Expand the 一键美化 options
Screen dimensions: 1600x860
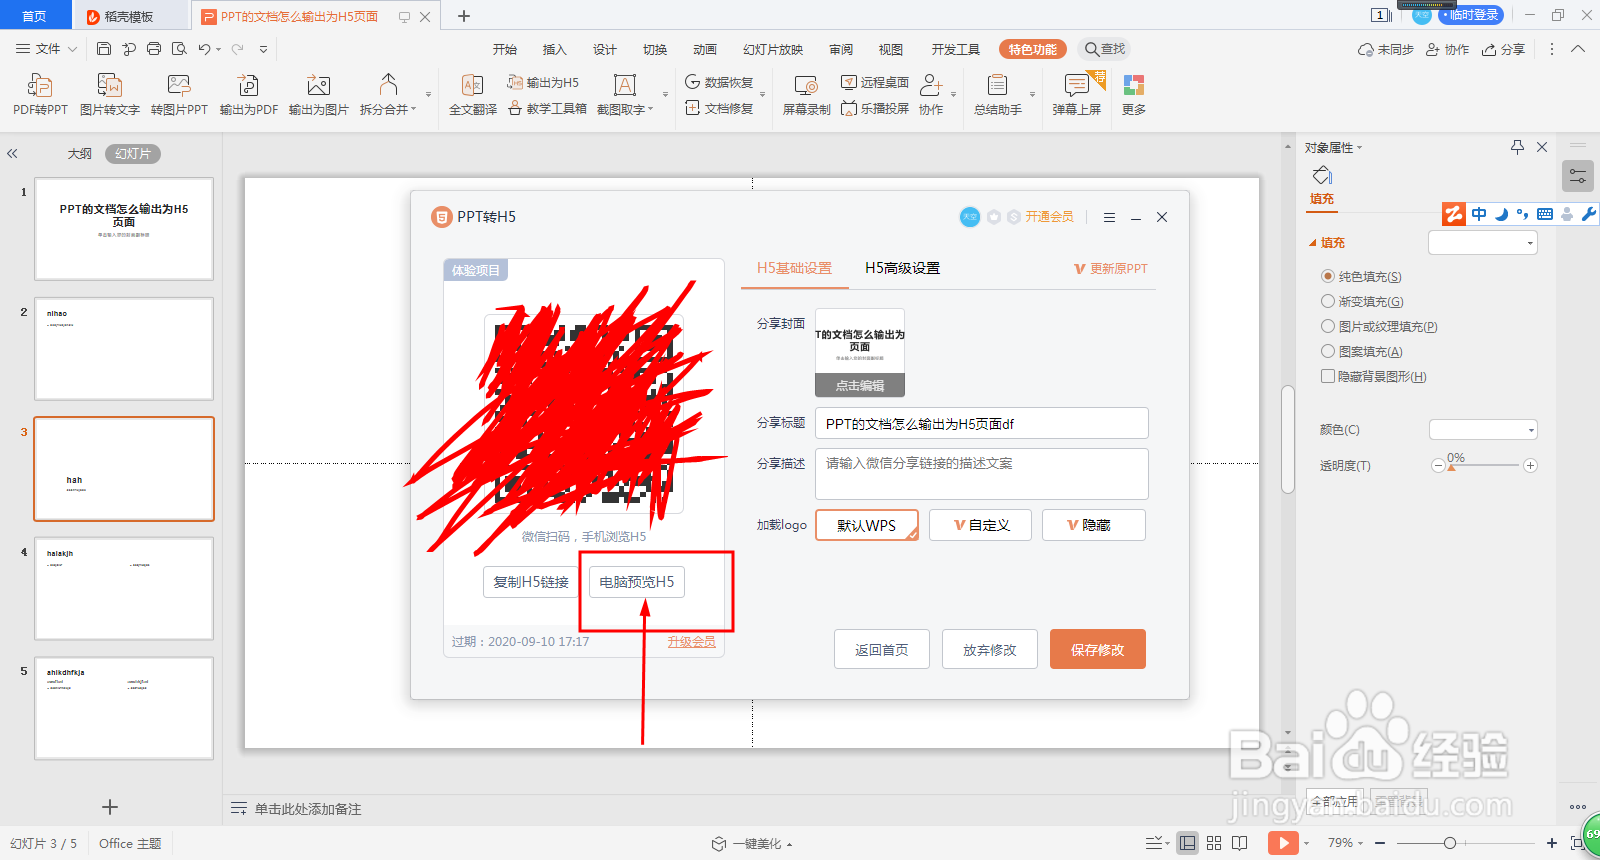789,845
